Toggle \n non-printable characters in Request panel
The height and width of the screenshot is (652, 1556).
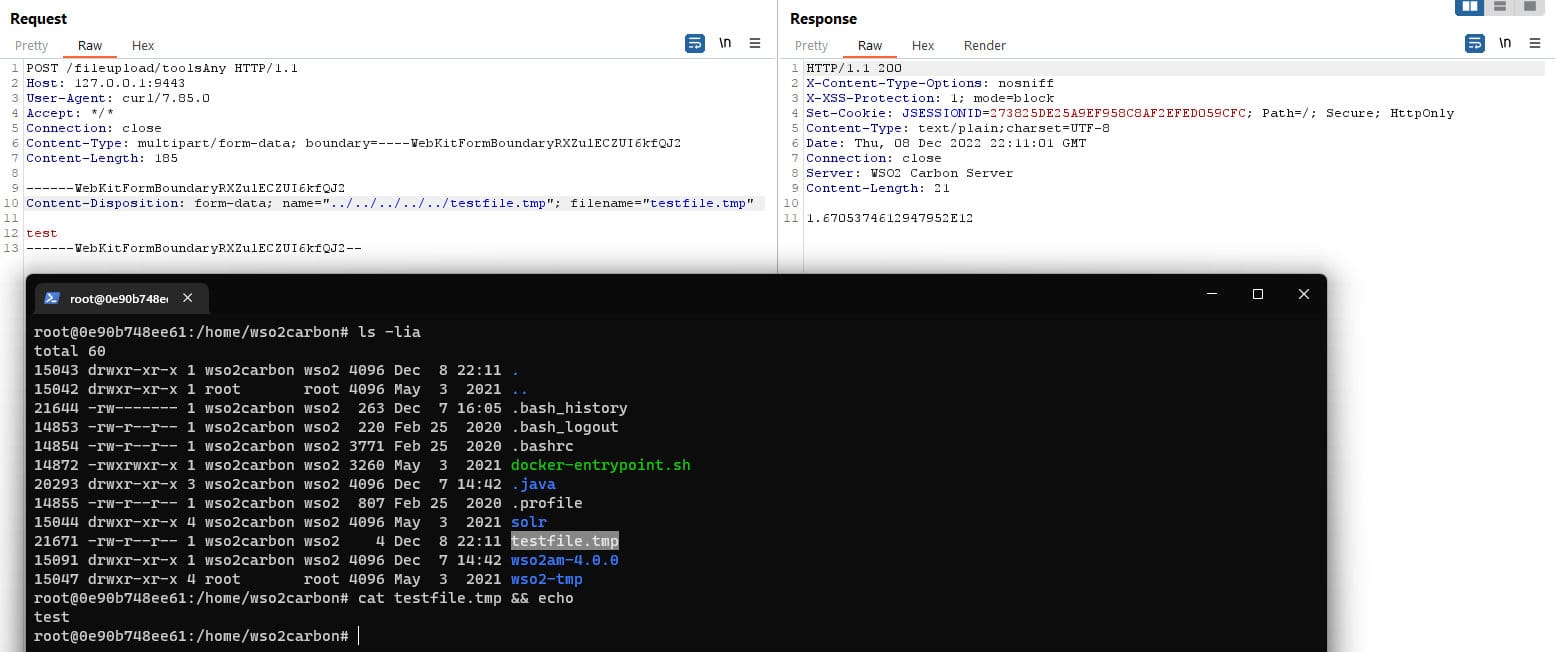tap(725, 44)
